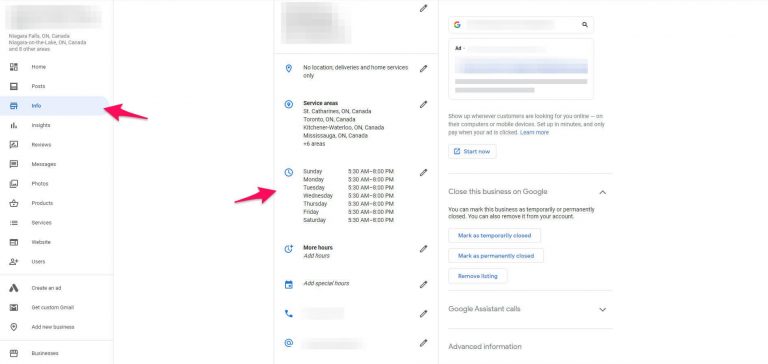Click Remove listing button
Image resolution: width=768 pixels, height=364 pixels.
coord(478,276)
